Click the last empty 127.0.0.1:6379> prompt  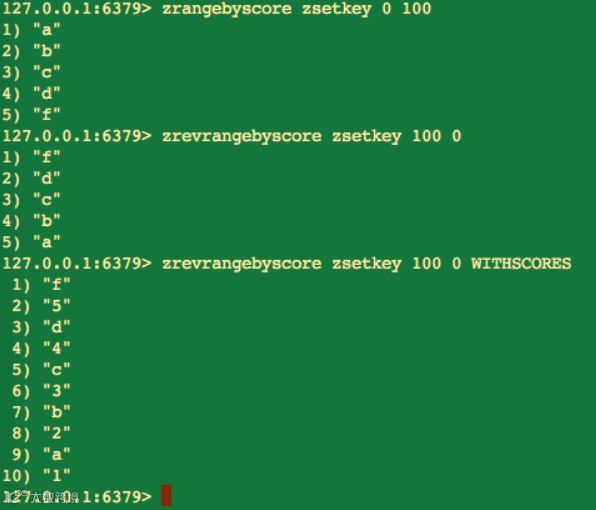77,496
